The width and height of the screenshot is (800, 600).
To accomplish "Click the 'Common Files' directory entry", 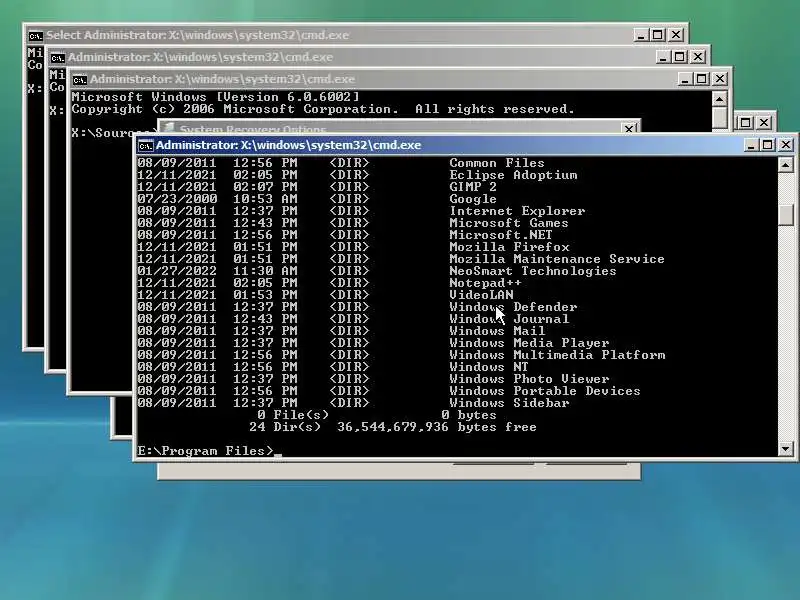I will pyautogui.click(x=496, y=163).
